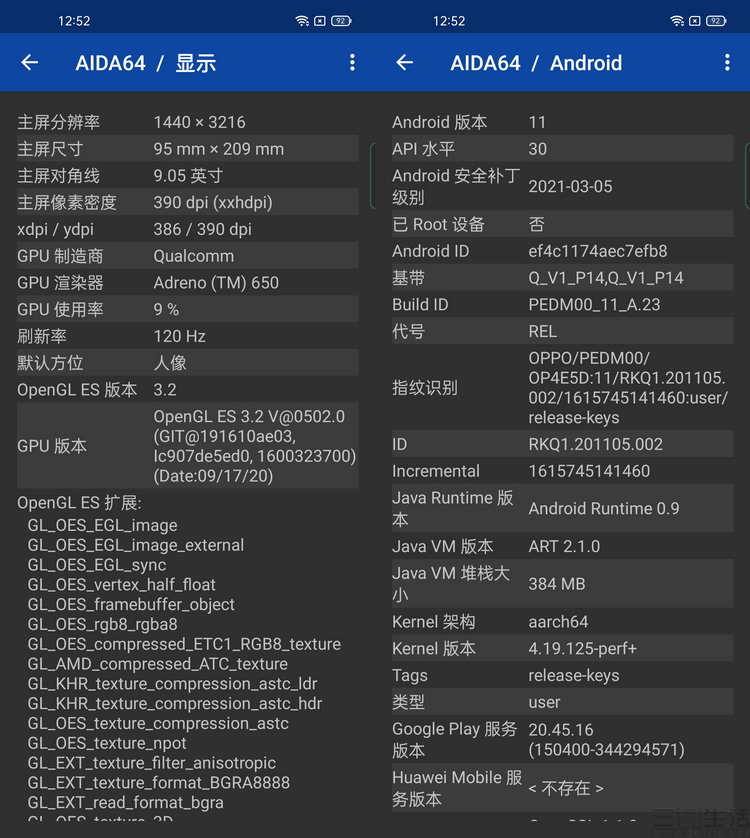Go back from the AIDA64 显示 screen

pos(29,63)
